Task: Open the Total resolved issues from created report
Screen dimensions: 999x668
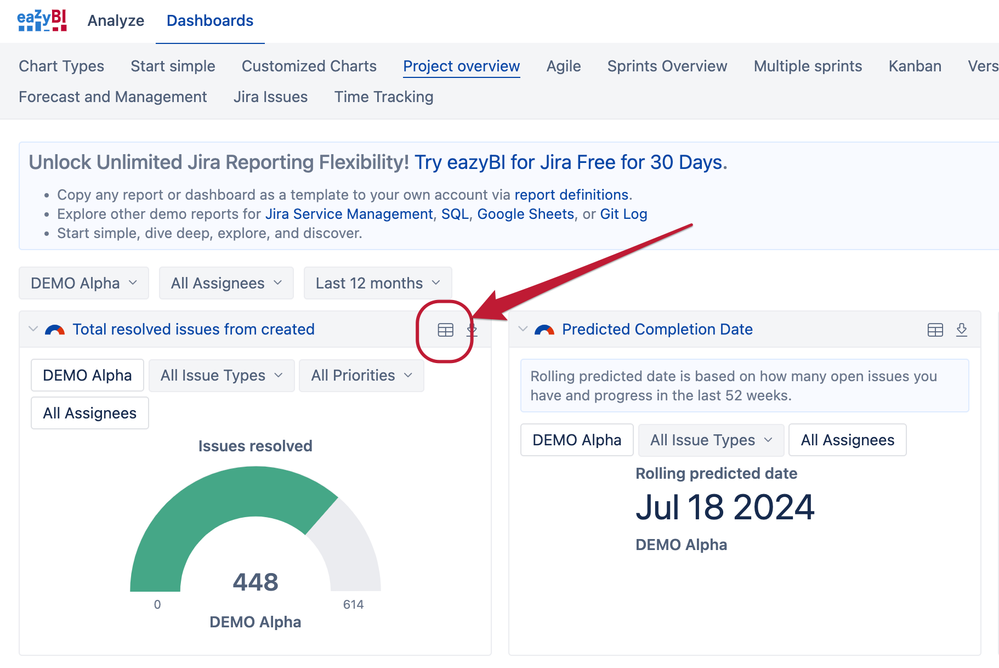Action: coord(194,330)
